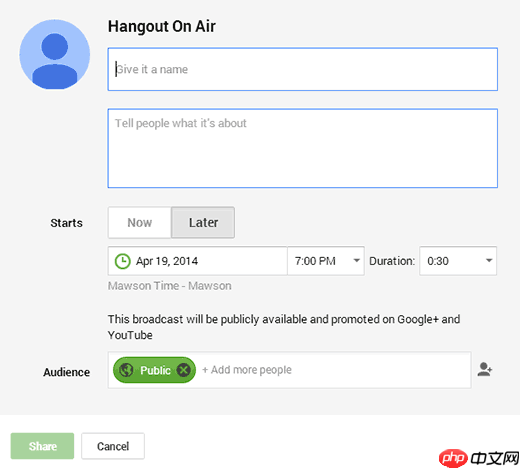Click the globe icon in the Public chip

[x=126, y=370]
